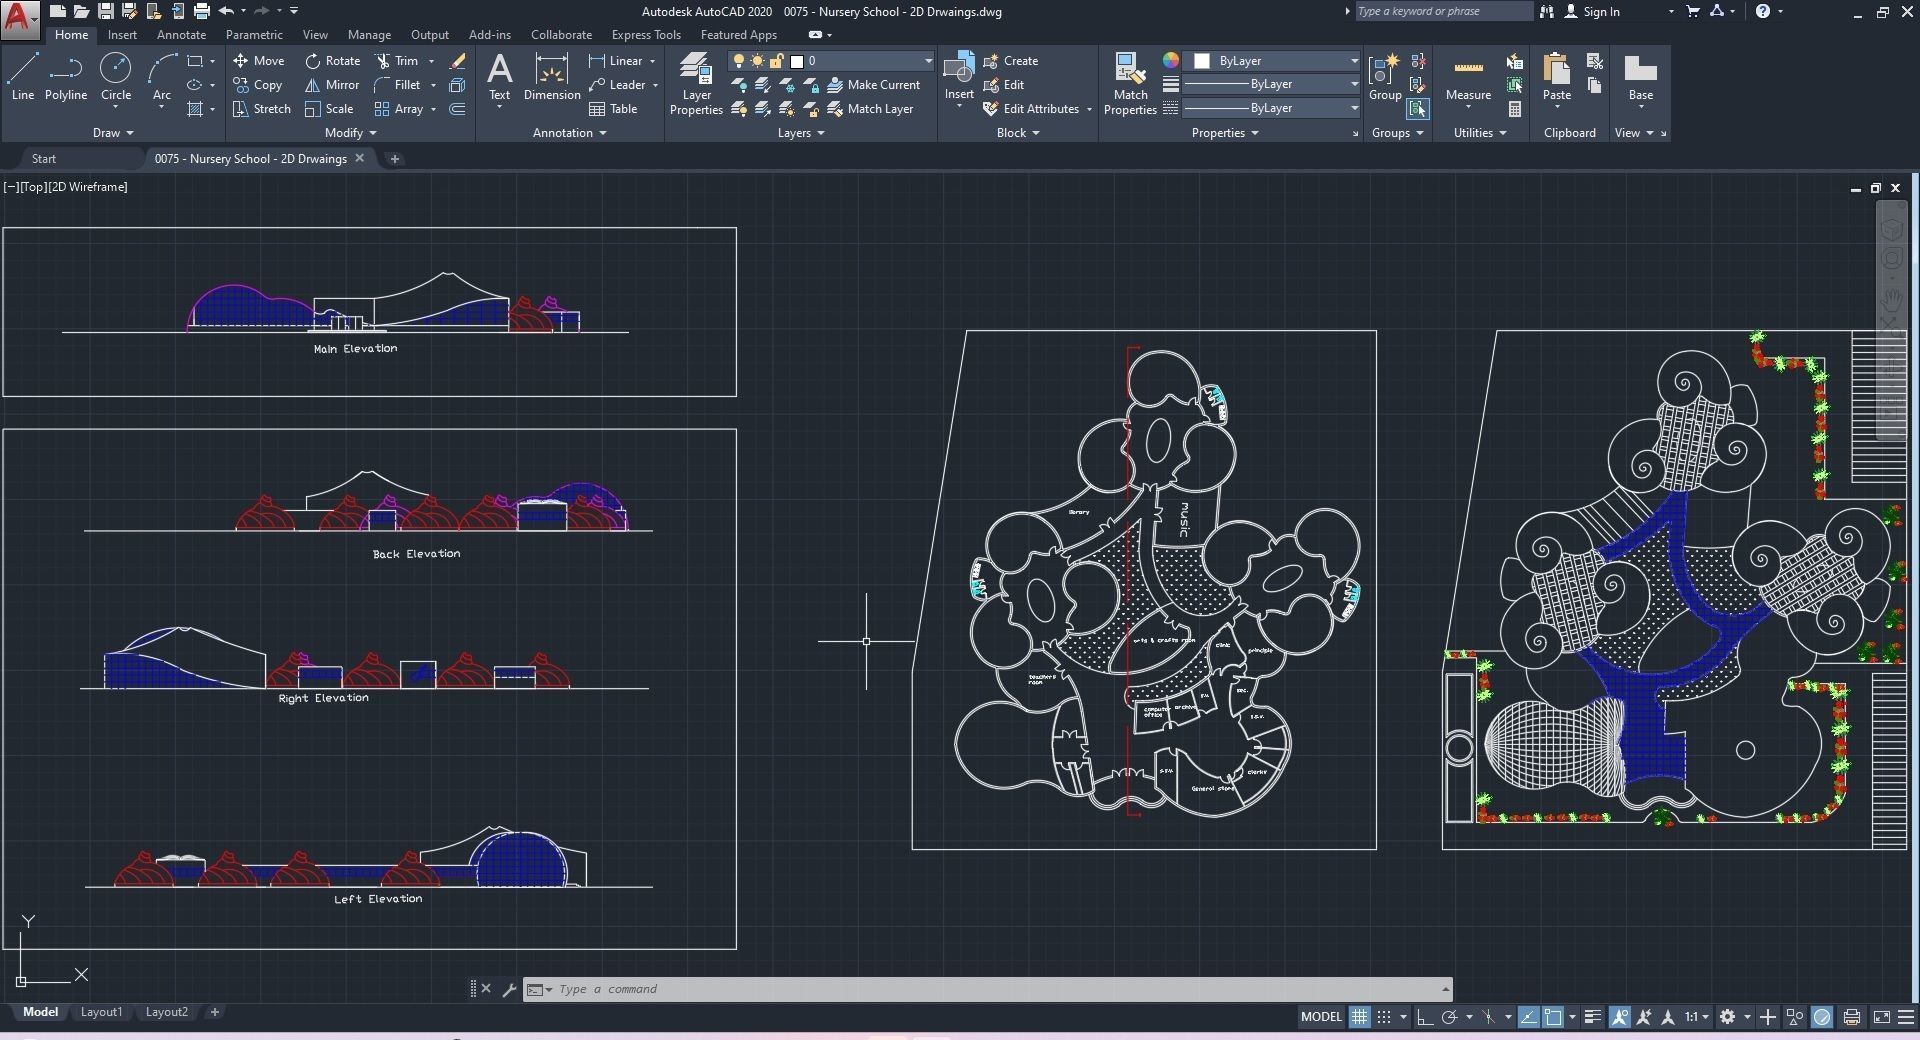Click Match Layer button
The image size is (1920, 1040).
[x=870, y=109]
